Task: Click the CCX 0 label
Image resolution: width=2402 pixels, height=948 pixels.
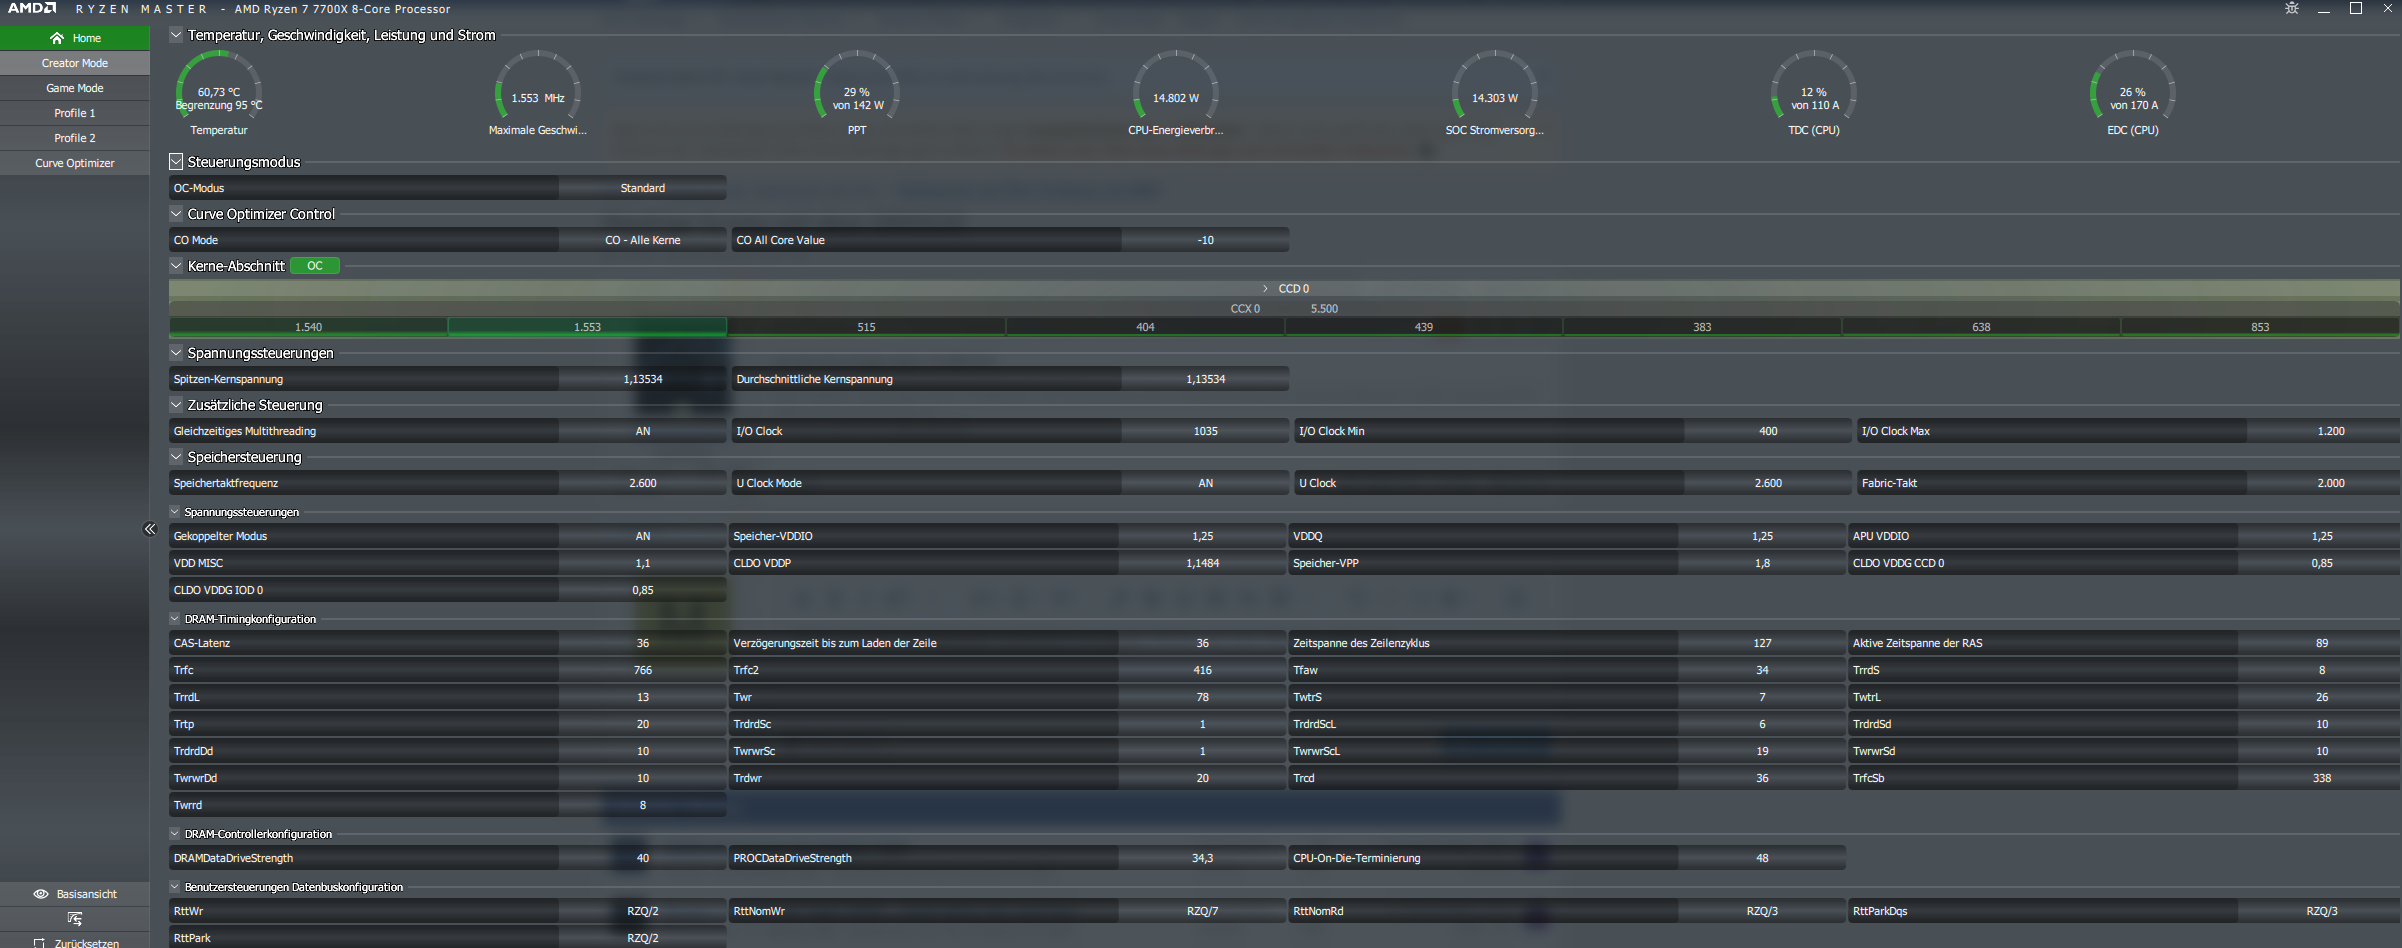Action: tap(1245, 309)
